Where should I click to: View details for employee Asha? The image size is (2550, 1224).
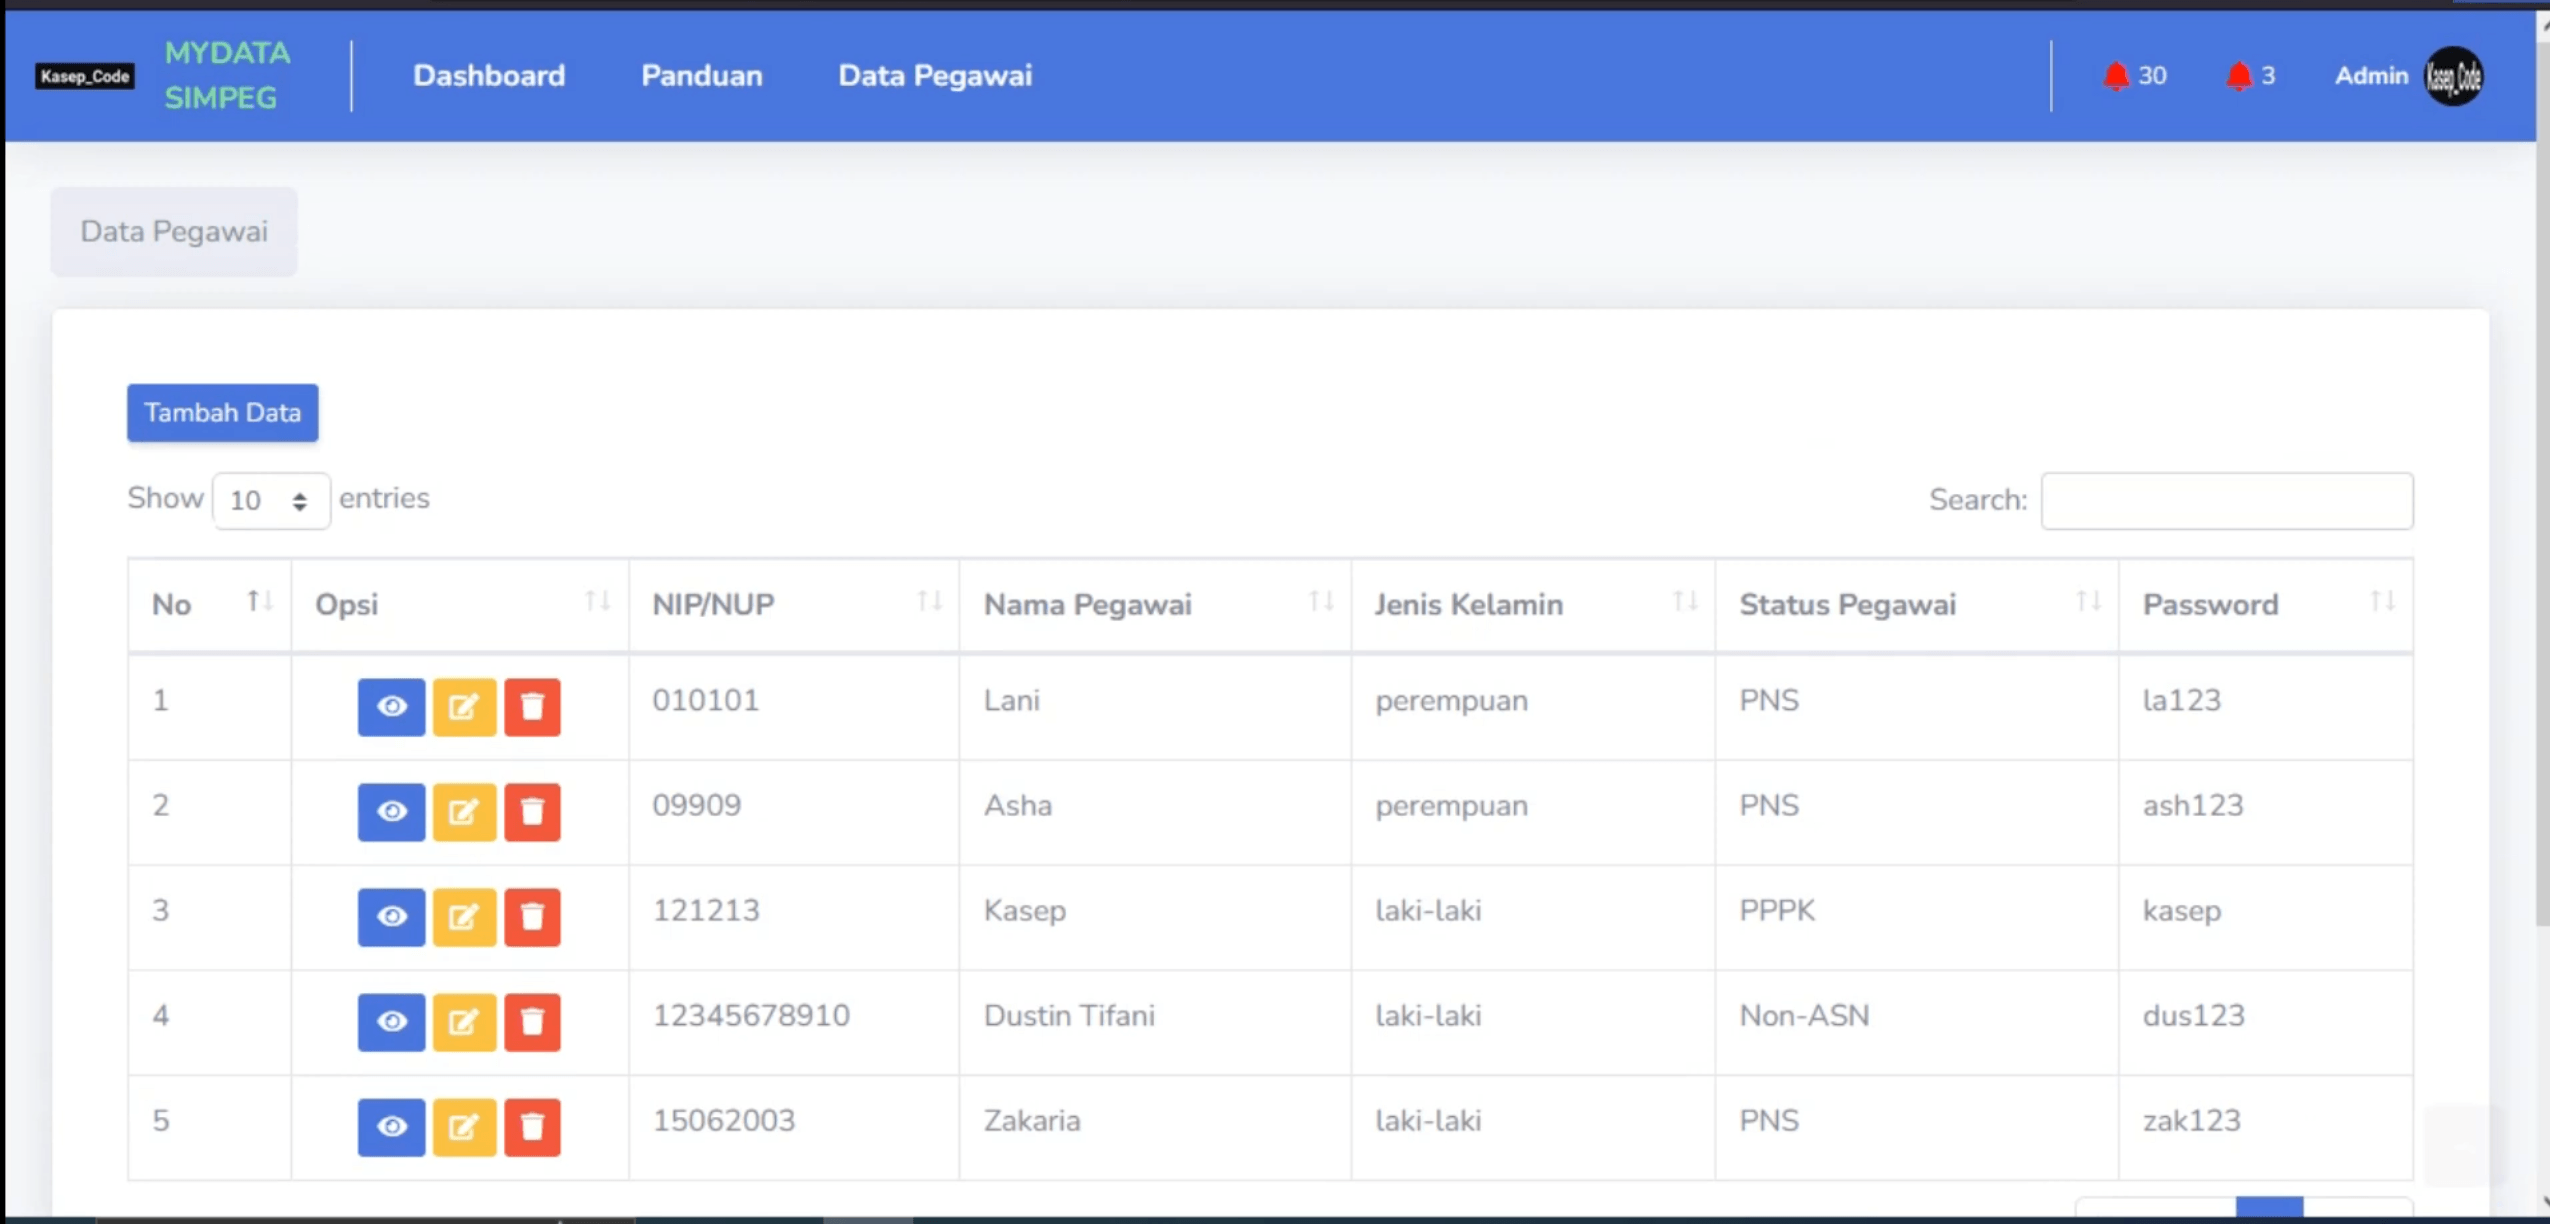pyautogui.click(x=391, y=812)
